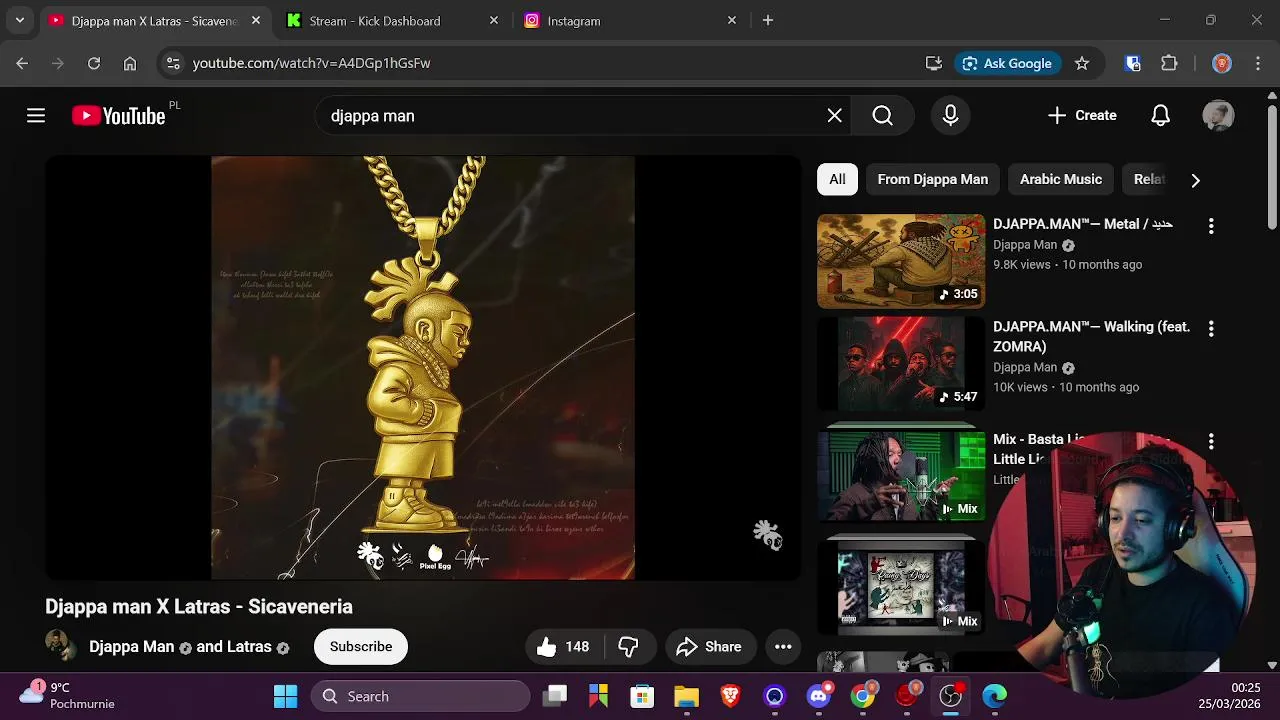Open Microsoft Edge from the taskbar

point(995,696)
